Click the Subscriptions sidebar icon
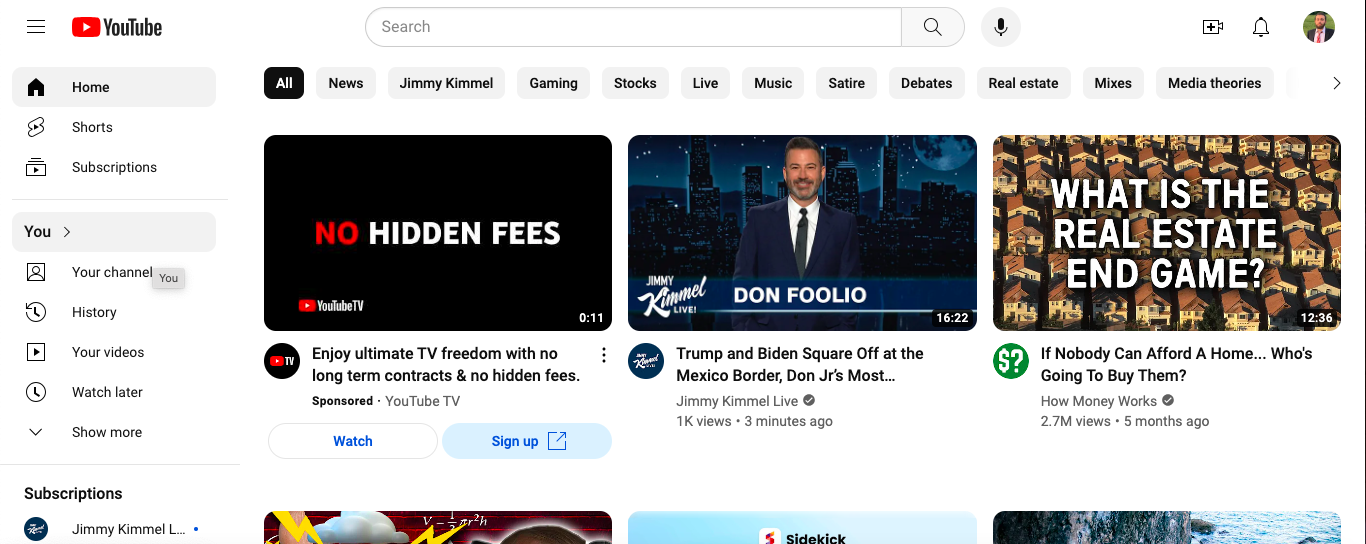Image resolution: width=1366 pixels, height=544 pixels. (x=36, y=167)
